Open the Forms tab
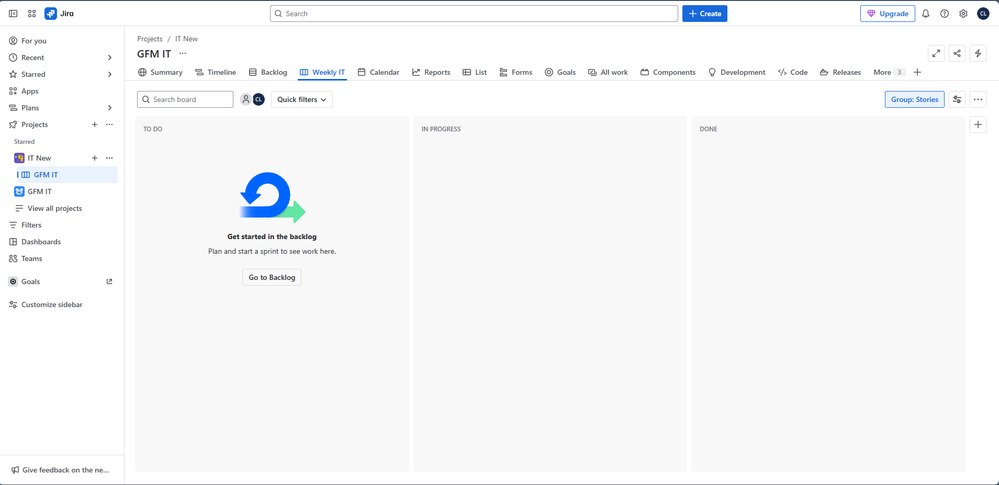The width and height of the screenshot is (999, 485). (x=516, y=73)
